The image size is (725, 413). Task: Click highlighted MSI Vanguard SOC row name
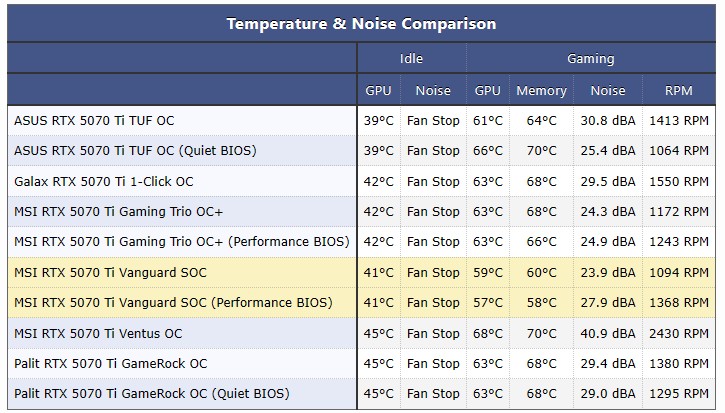pyautogui.click(x=110, y=272)
